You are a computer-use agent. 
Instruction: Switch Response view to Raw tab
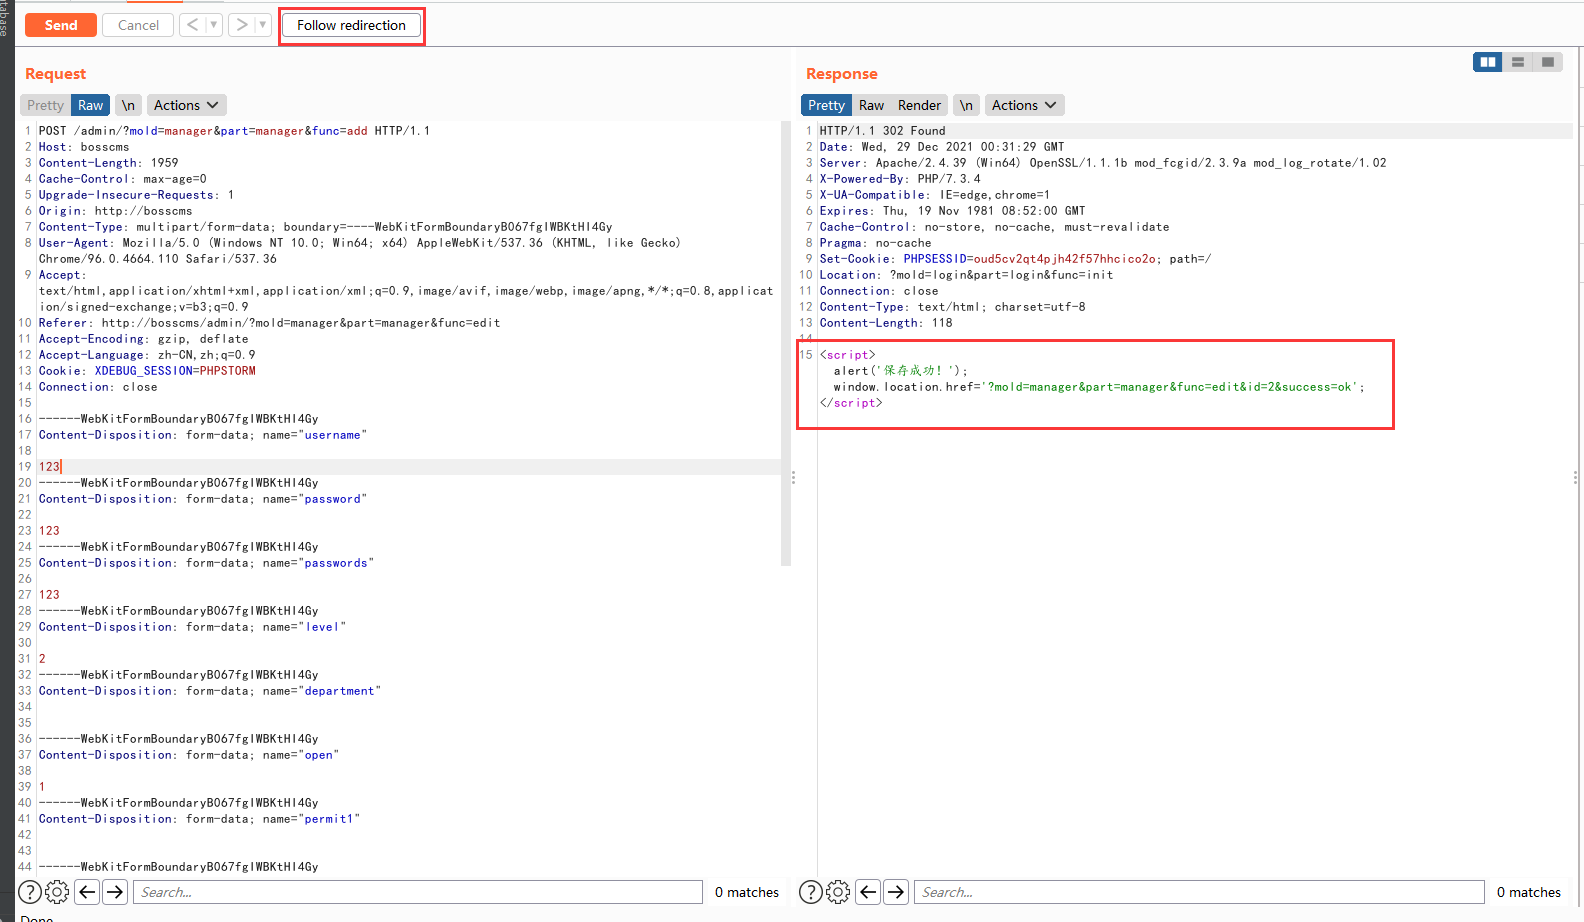pyautogui.click(x=871, y=105)
